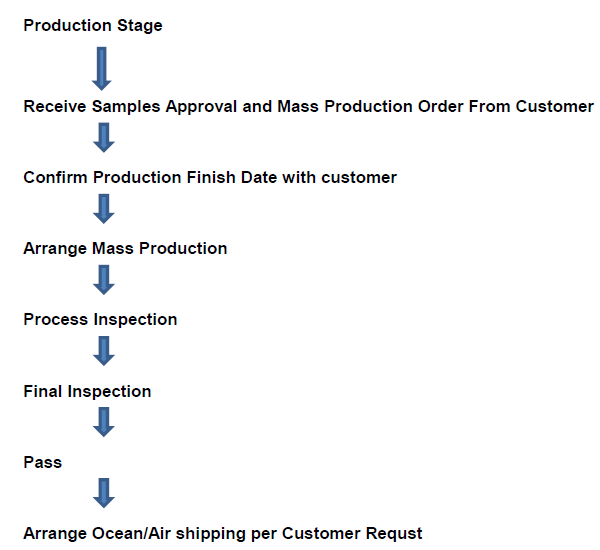Select the arrow directly above Process Inspection

point(103,279)
